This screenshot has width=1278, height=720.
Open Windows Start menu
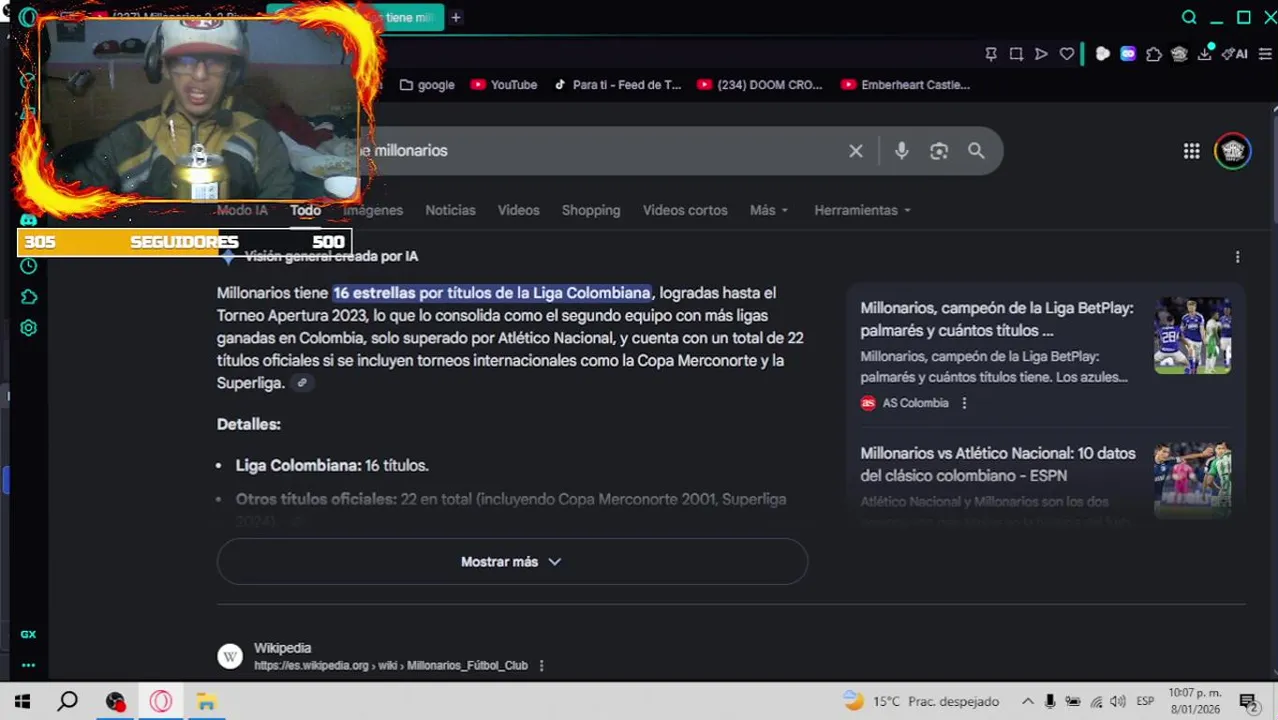[x=22, y=702]
